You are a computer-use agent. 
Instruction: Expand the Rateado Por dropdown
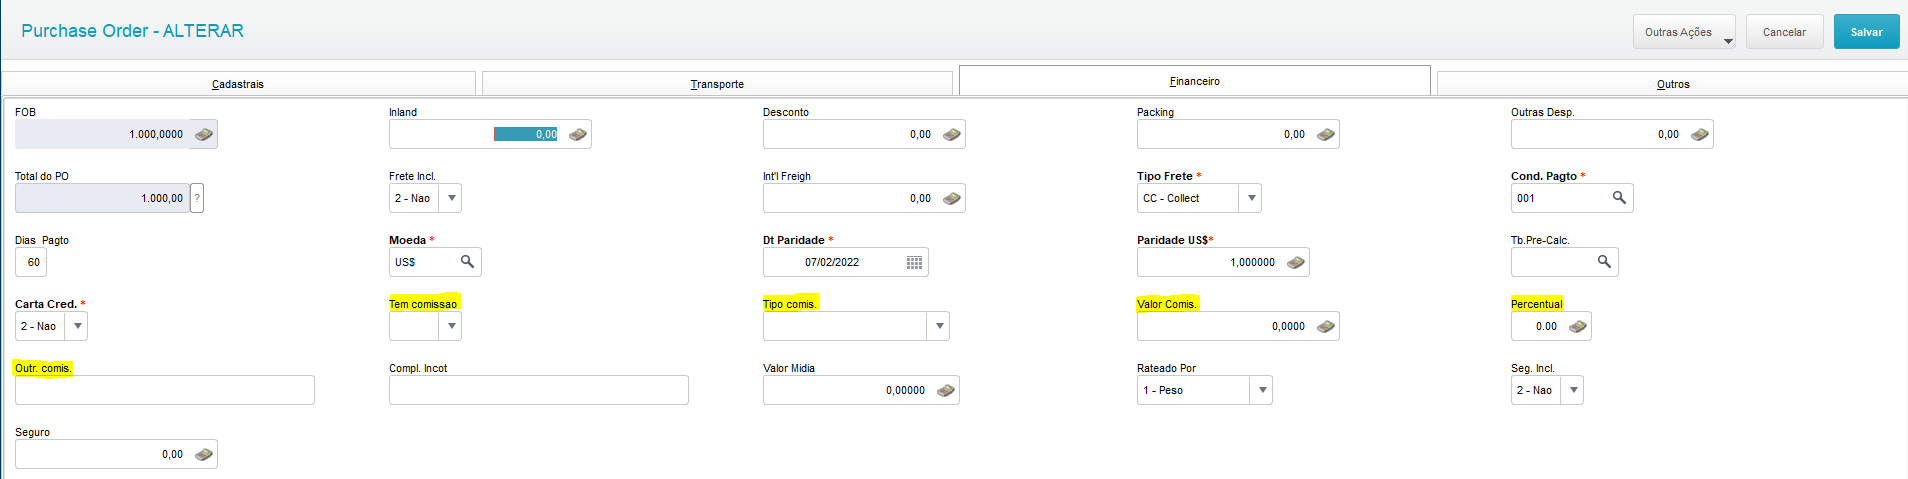coord(1262,390)
